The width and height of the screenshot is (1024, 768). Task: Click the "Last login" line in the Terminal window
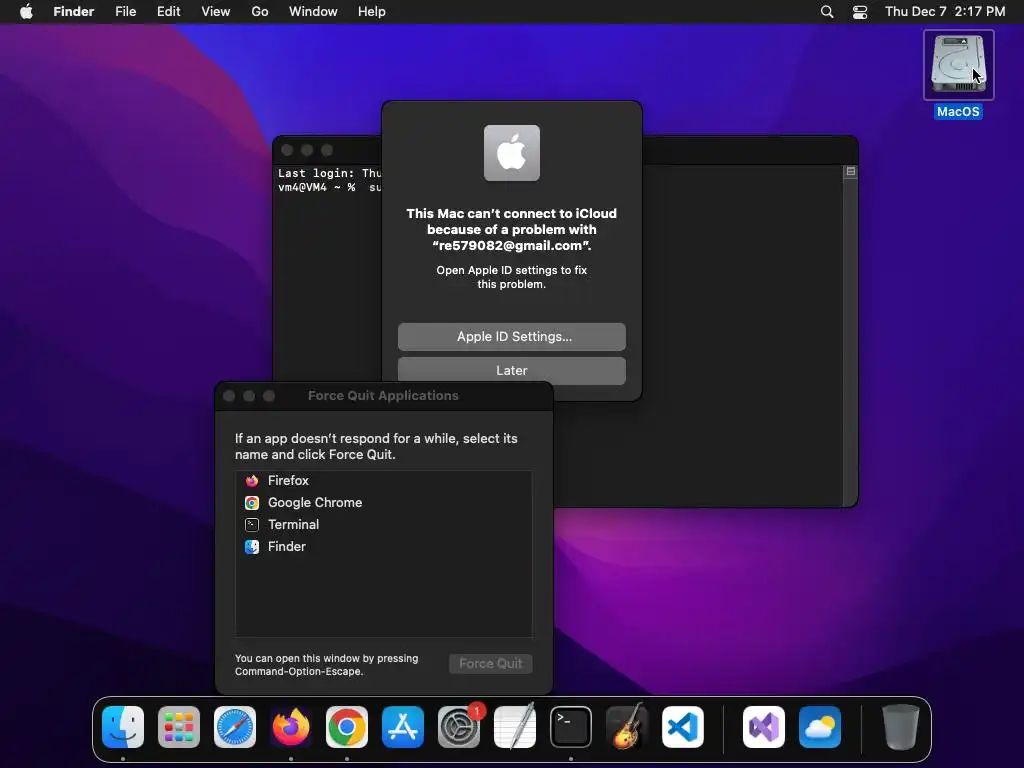[x=329, y=173]
